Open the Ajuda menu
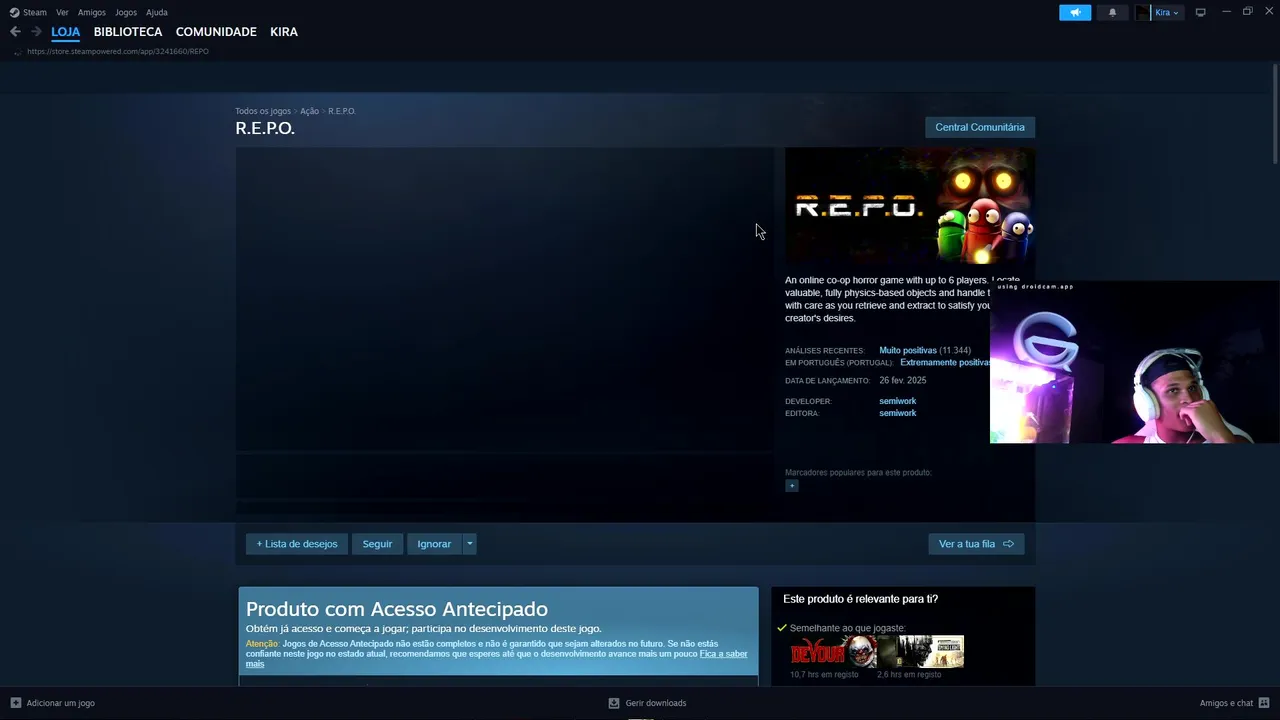 (157, 12)
